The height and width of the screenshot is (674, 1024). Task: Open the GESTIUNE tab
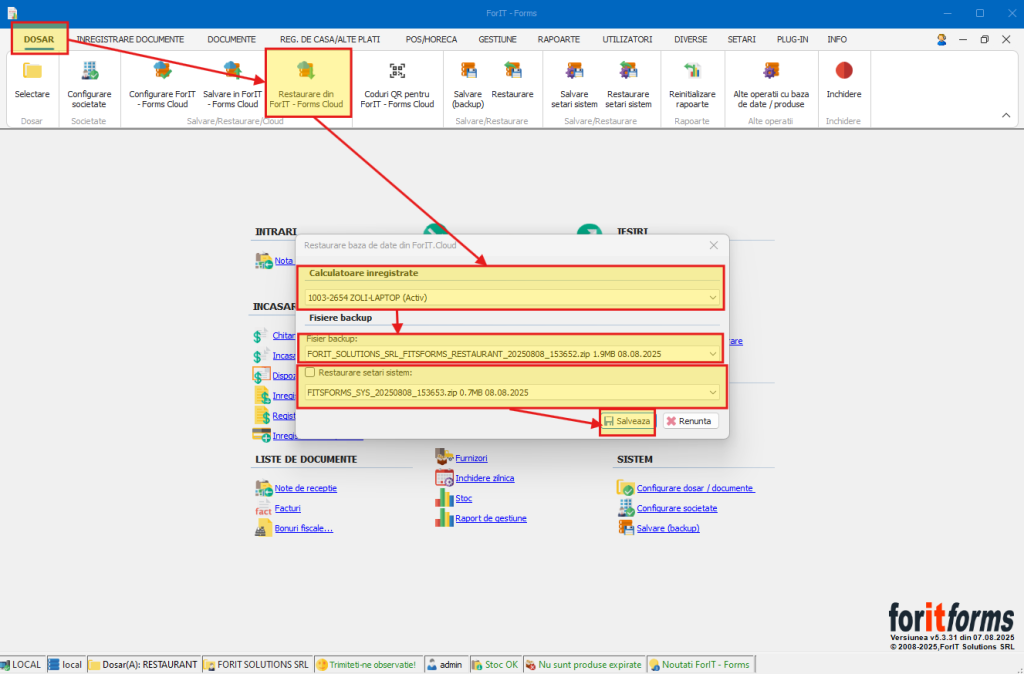[497, 39]
